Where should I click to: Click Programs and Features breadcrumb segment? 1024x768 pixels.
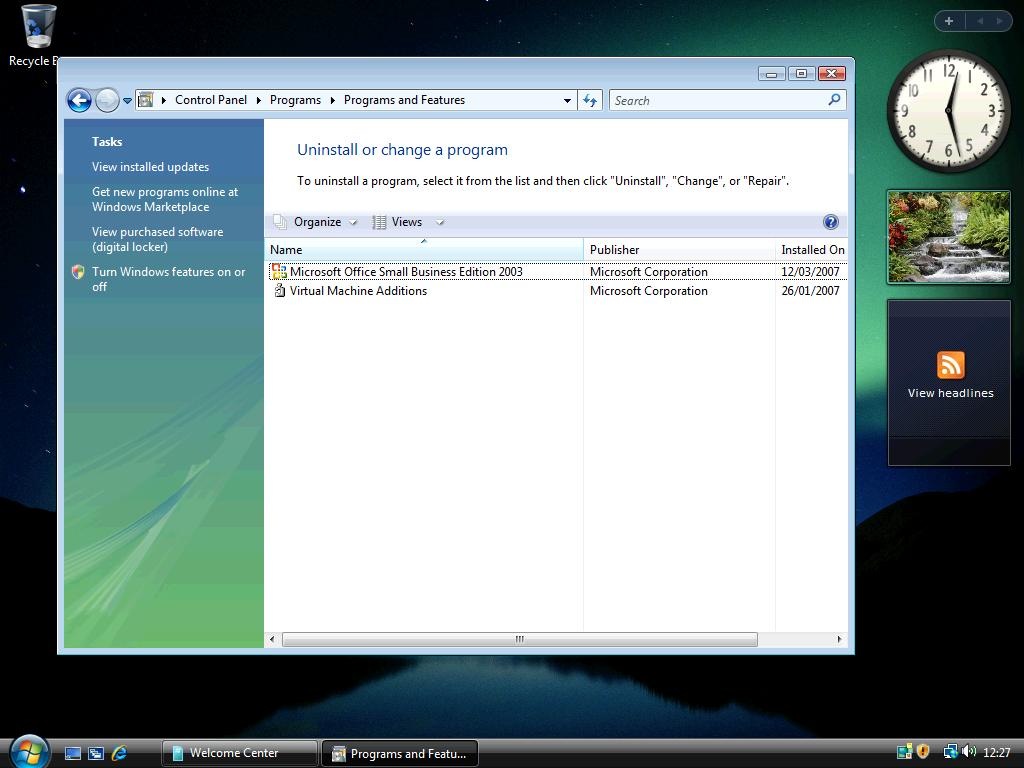click(404, 100)
